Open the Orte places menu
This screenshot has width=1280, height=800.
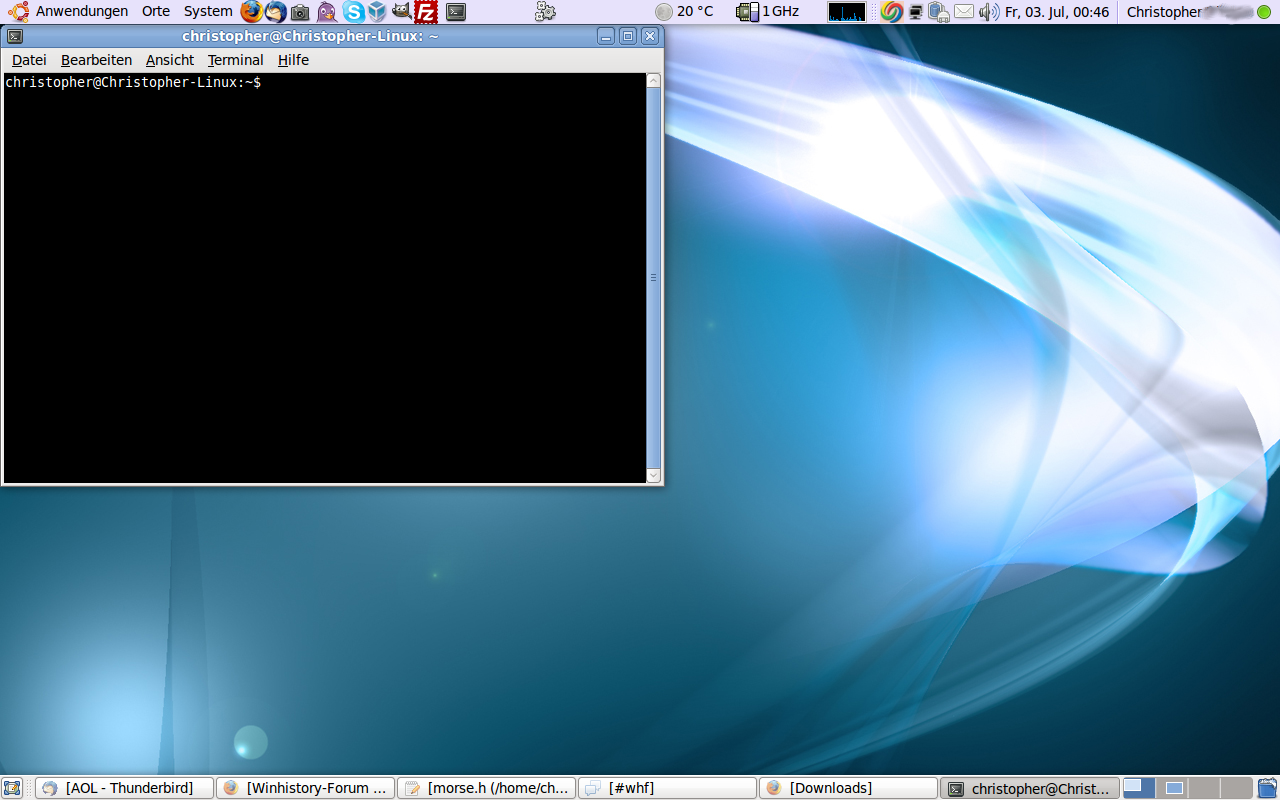[x=156, y=12]
